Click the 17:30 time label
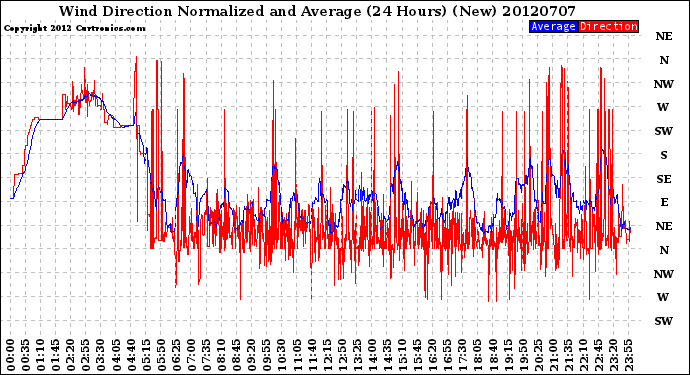This screenshot has width=690, height=375. pyautogui.click(x=462, y=355)
